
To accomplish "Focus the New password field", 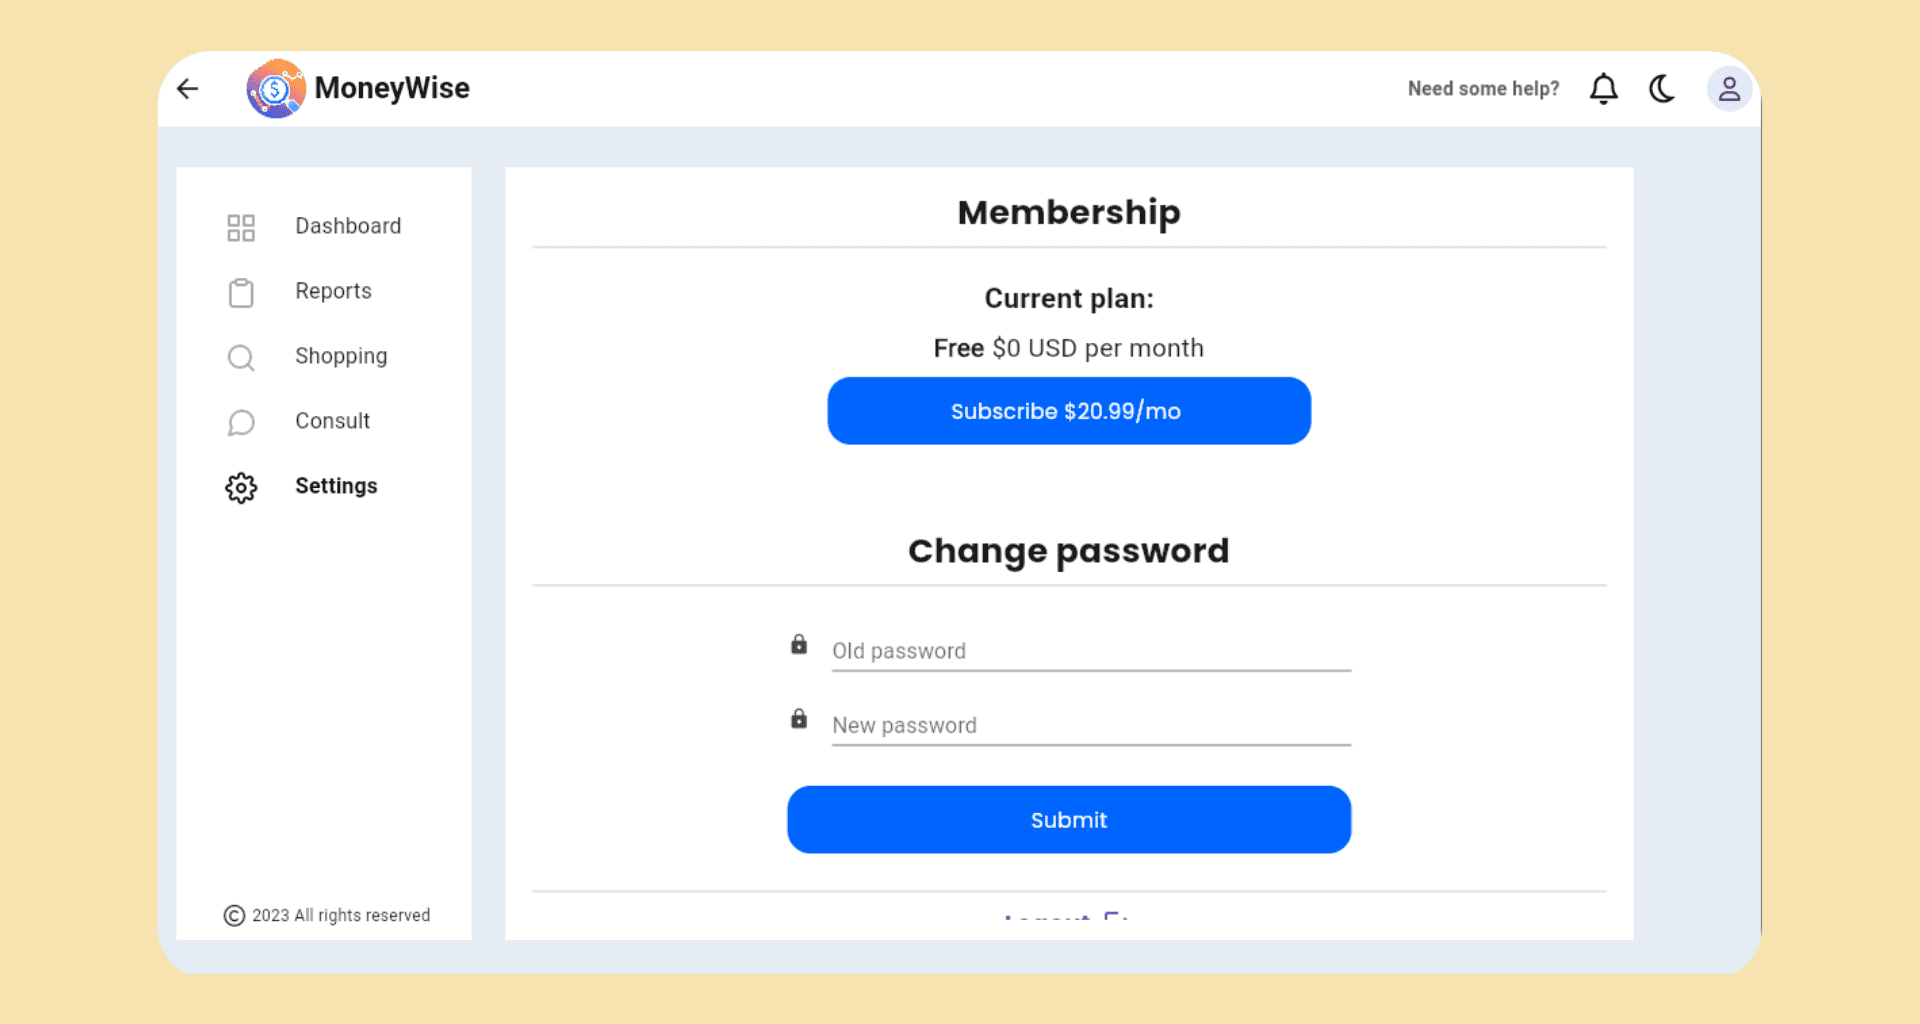I will [x=1091, y=725].
